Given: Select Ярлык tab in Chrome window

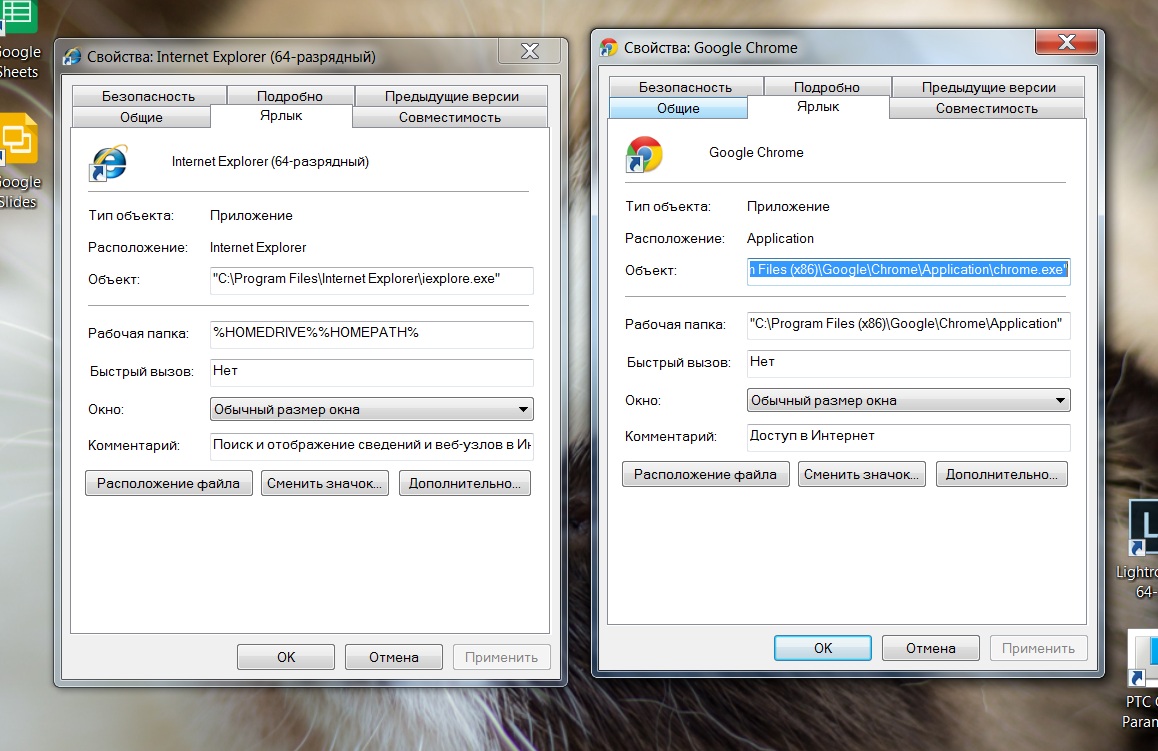Looking at the screenshot, I should click(x=818, y=107).
